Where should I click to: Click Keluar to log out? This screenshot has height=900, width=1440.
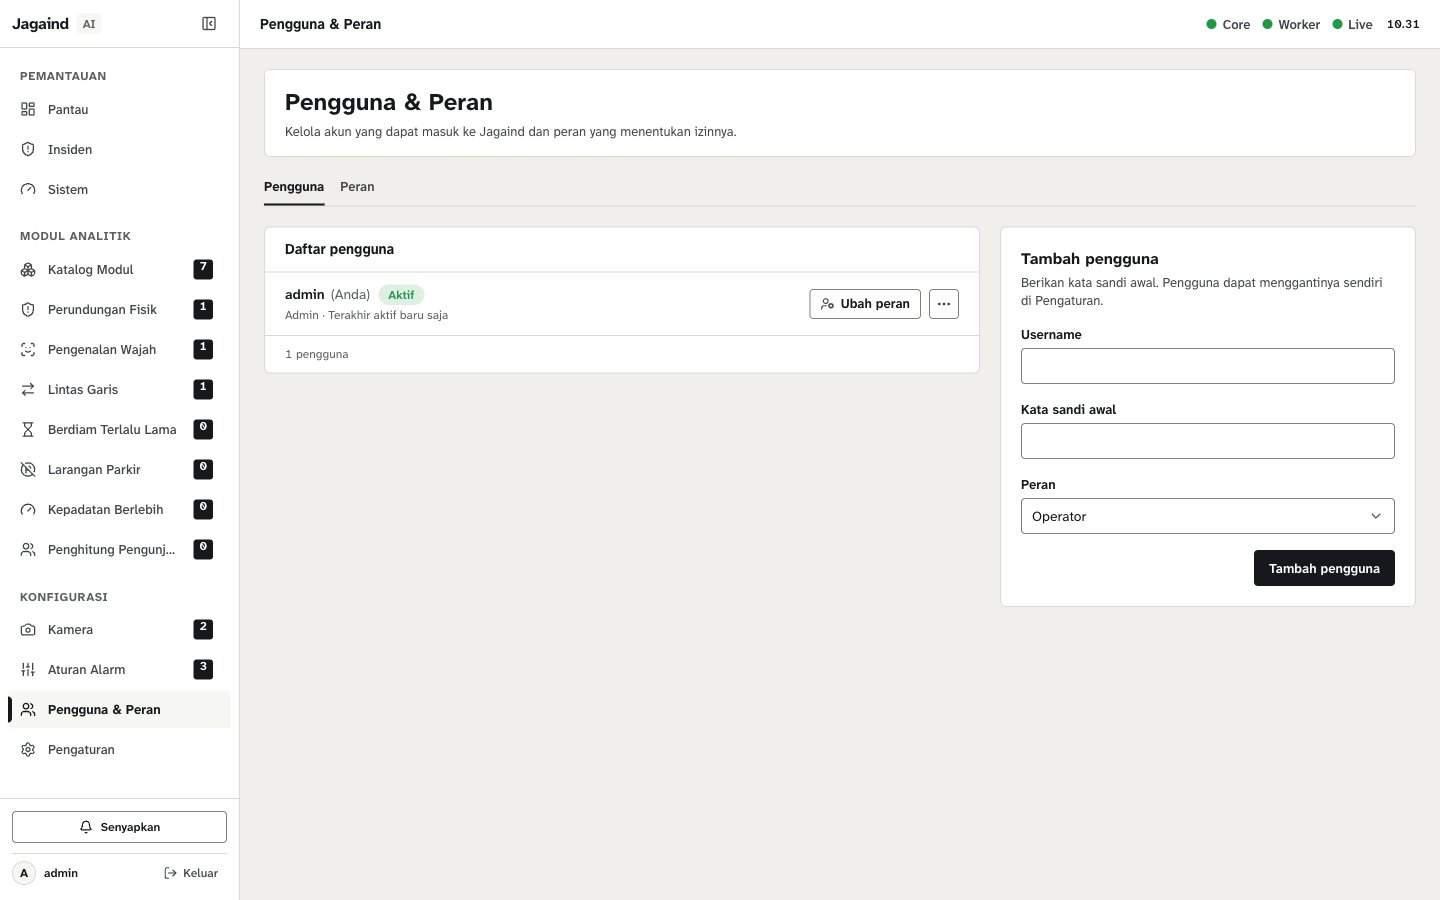click(191, 873)
